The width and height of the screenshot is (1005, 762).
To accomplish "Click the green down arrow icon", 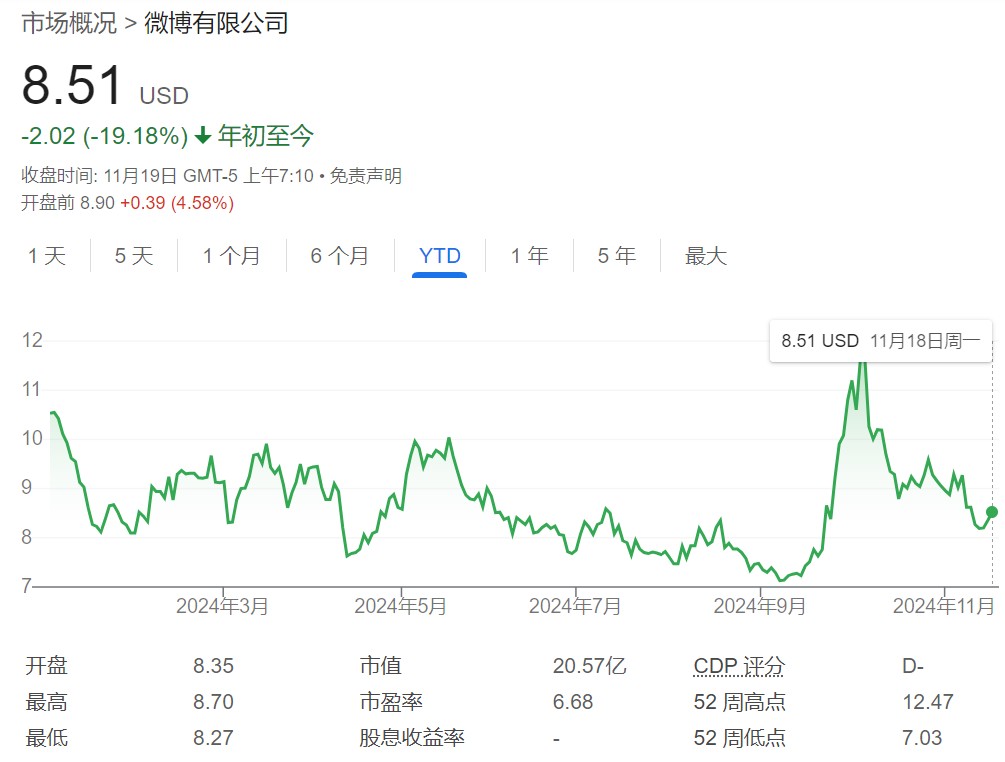I will (x=203, y=136).
